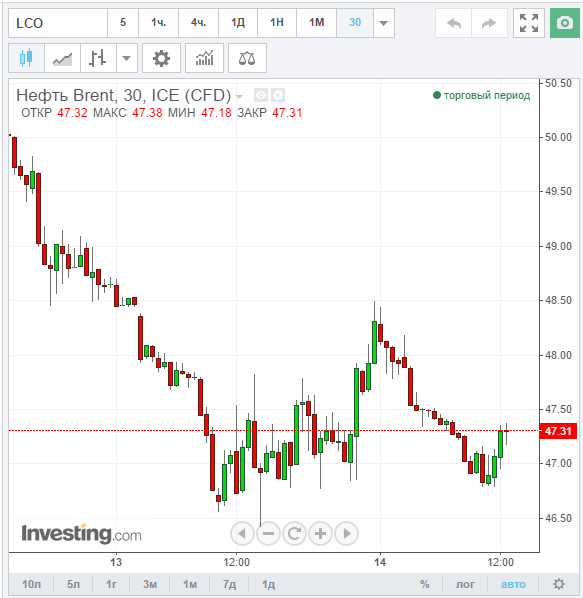Screen dimensions: 583x598
Task: Set range to 7д
Action: tap(230, 584)
